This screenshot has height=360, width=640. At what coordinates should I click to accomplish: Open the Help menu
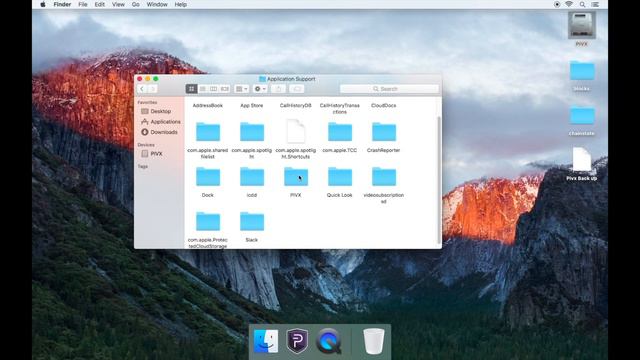[181, 4]
